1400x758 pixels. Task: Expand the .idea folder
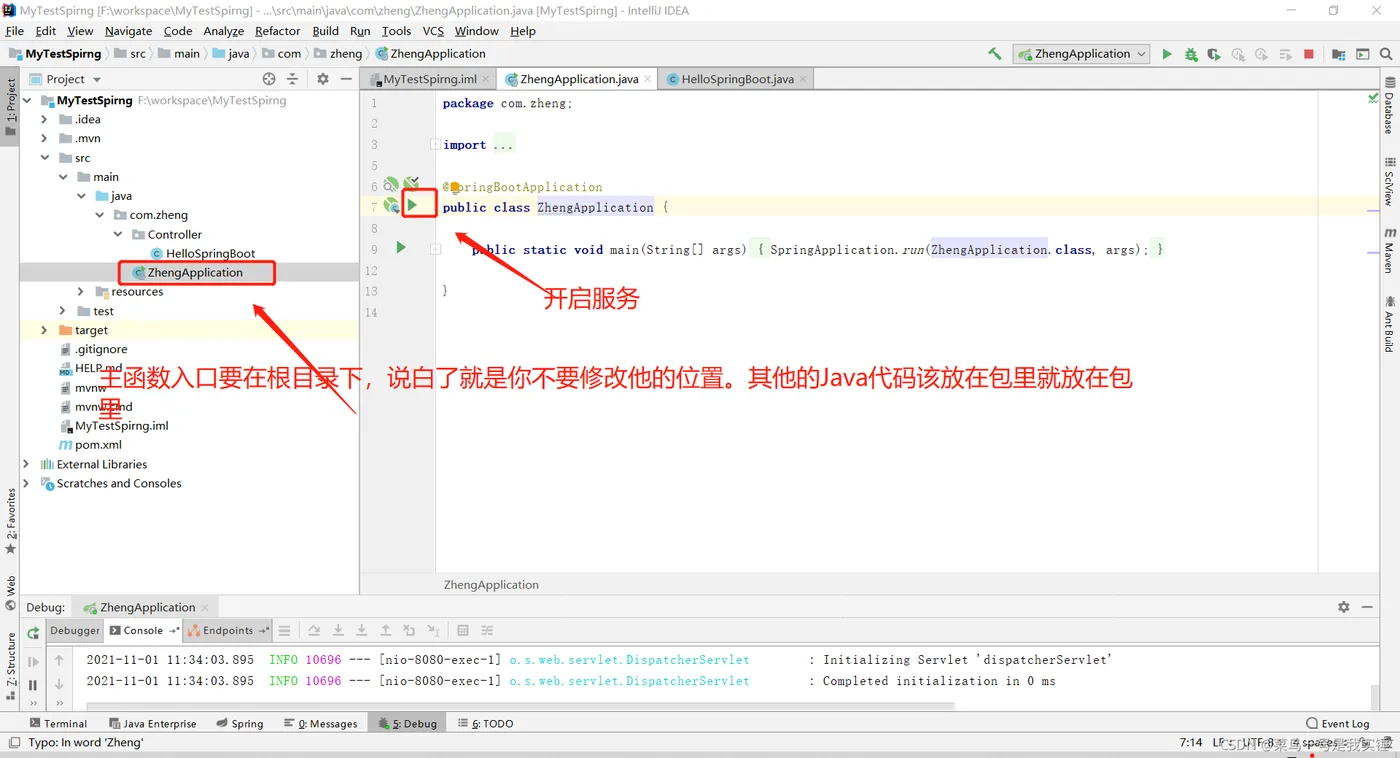44,119
